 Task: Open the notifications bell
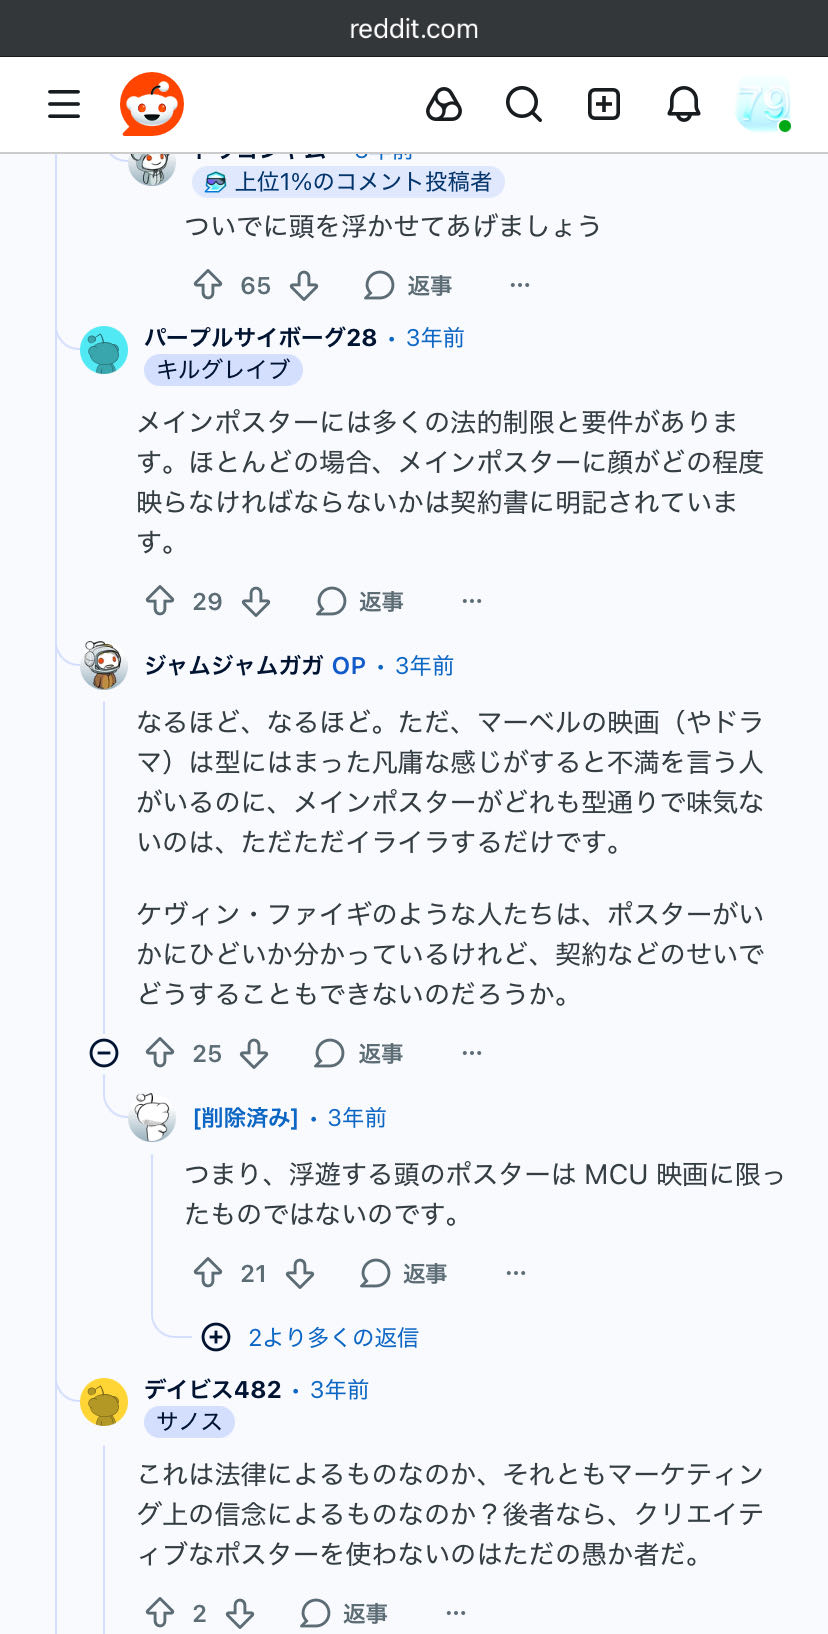pos(684,104)
